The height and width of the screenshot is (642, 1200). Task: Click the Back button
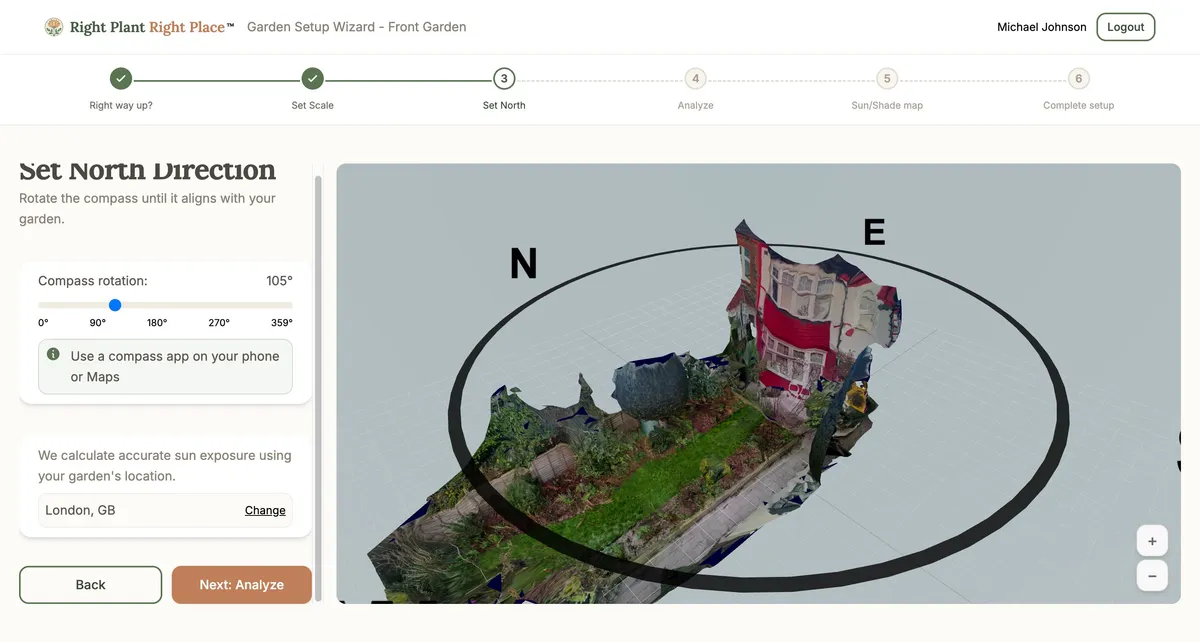[x=90, y=584]
